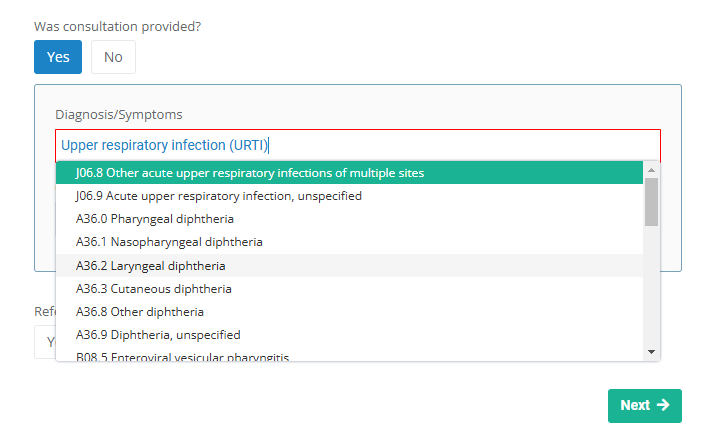This screenshot has width=707, height=438.
Task: Click the Was consultation provided label
Action: tap(118, 26)
